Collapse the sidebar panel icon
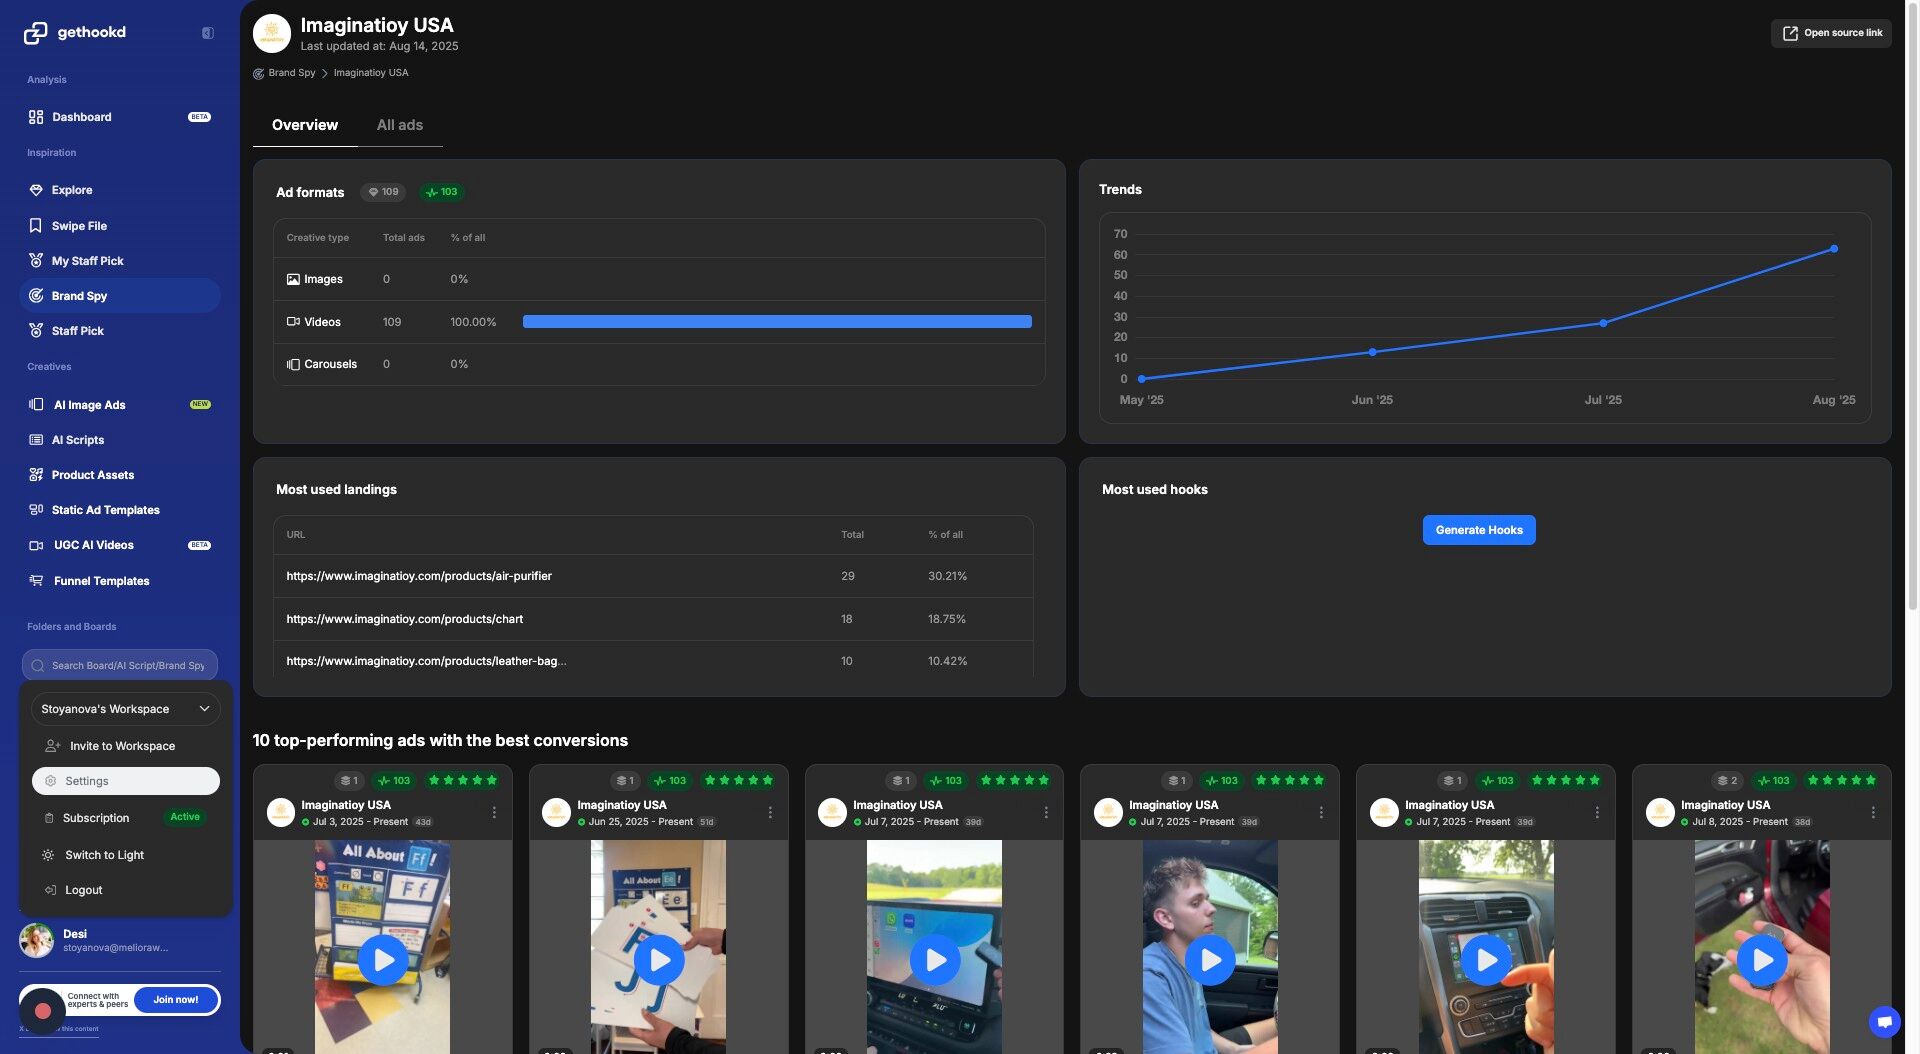Screen dimensions: 1920x1054 (x=208, y=33)
